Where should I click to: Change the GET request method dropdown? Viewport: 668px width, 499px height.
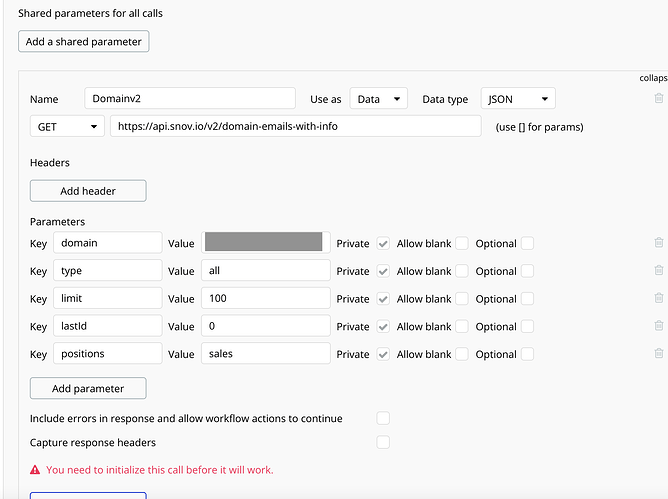(x=67, y=127)
